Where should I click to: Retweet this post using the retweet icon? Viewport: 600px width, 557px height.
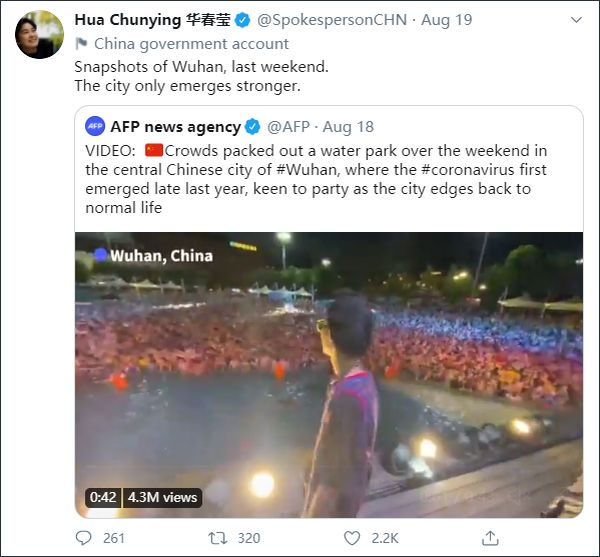(x=217, y=538)
